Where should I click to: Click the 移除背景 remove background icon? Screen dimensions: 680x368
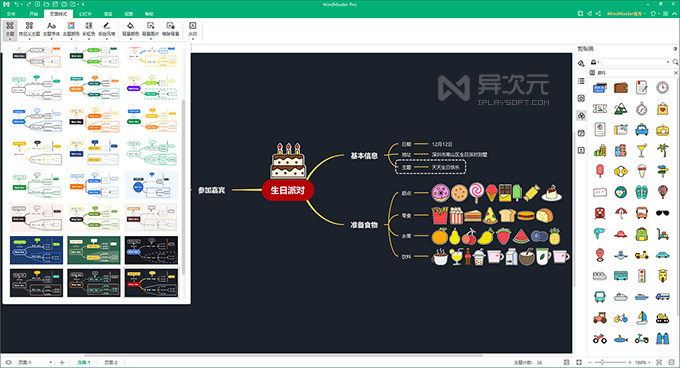click(x=170, y=26)
